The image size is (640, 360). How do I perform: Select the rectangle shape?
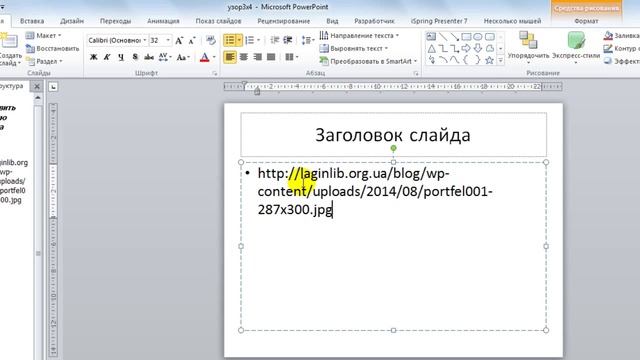click(x=466, y=37)
